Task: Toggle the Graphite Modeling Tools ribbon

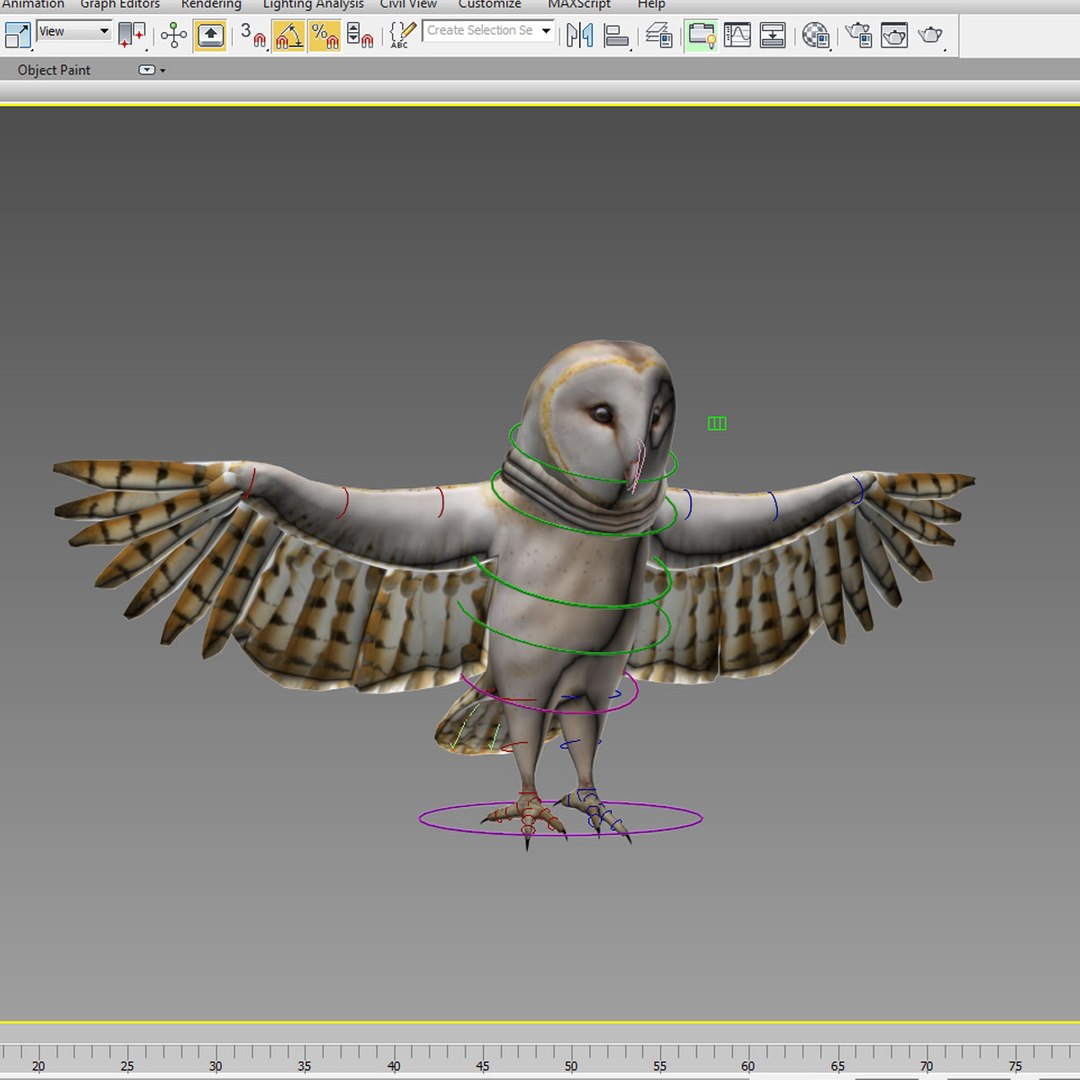Action: (701, 35)
